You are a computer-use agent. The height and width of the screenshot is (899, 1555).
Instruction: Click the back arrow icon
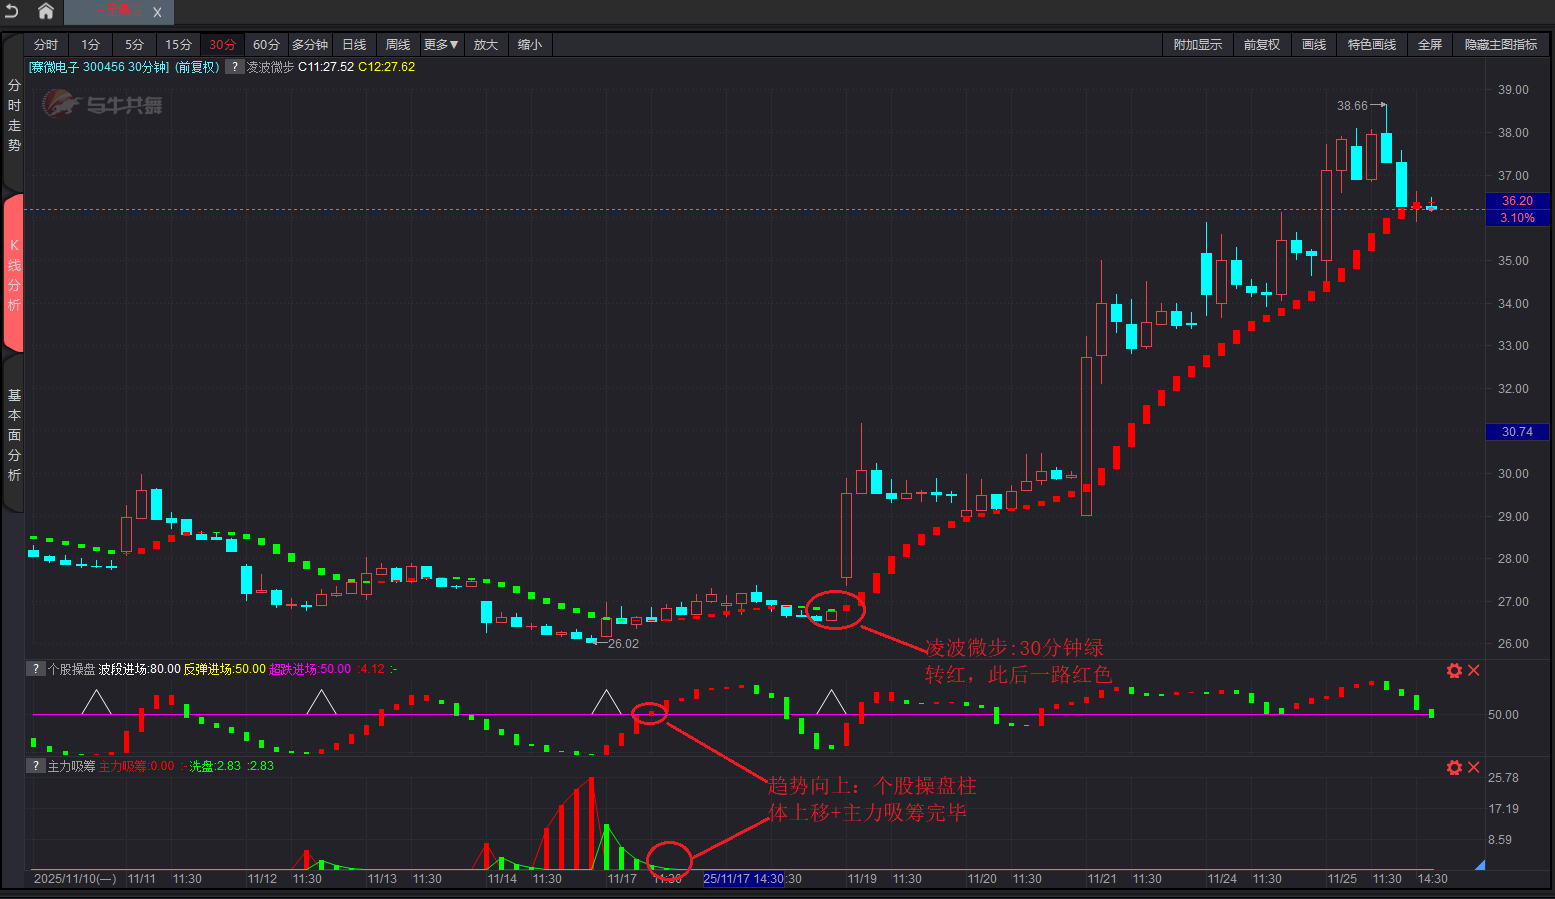12,11
